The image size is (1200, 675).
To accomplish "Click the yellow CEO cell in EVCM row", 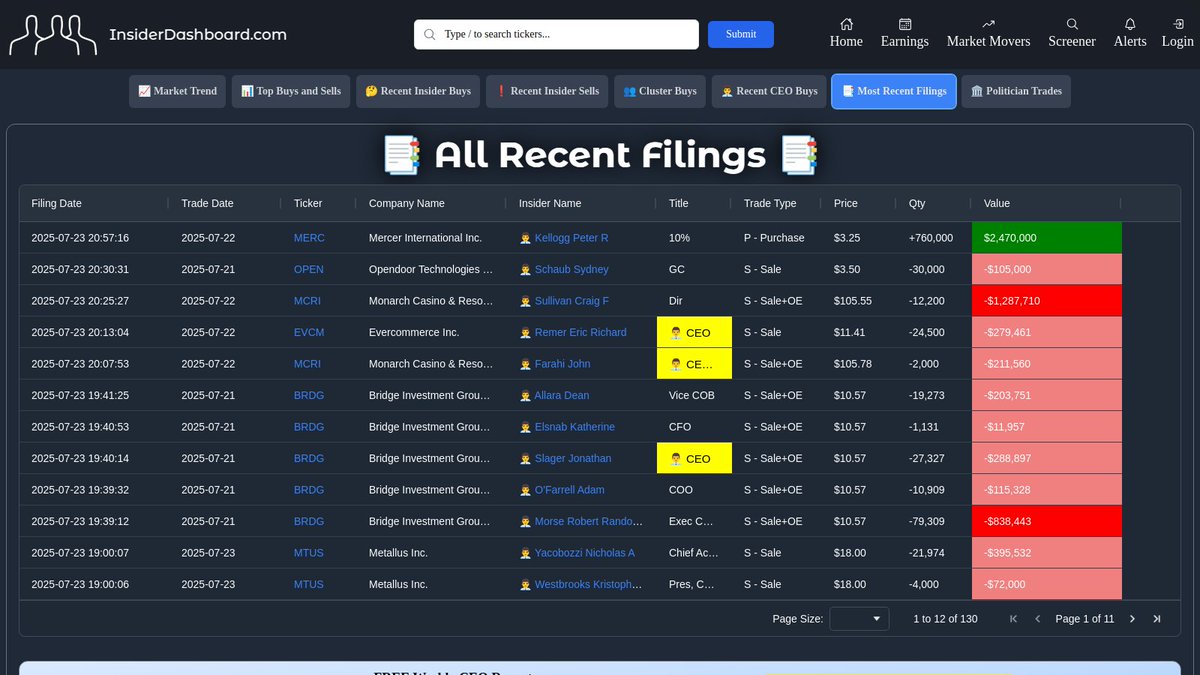I will [694, 332].
